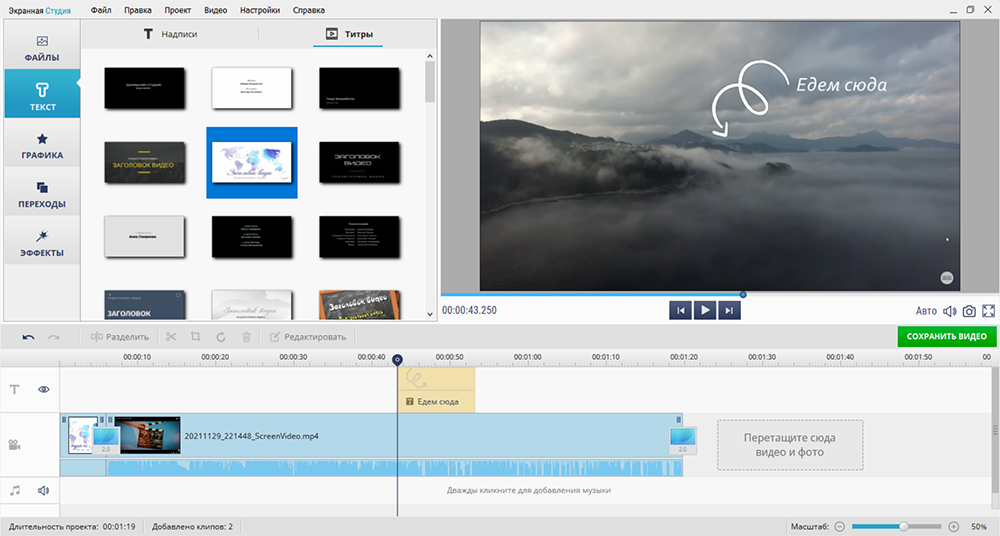Click the redo arrow icon
The height and width of the screenshot is (536, 1000).
(x=54, y=337)
